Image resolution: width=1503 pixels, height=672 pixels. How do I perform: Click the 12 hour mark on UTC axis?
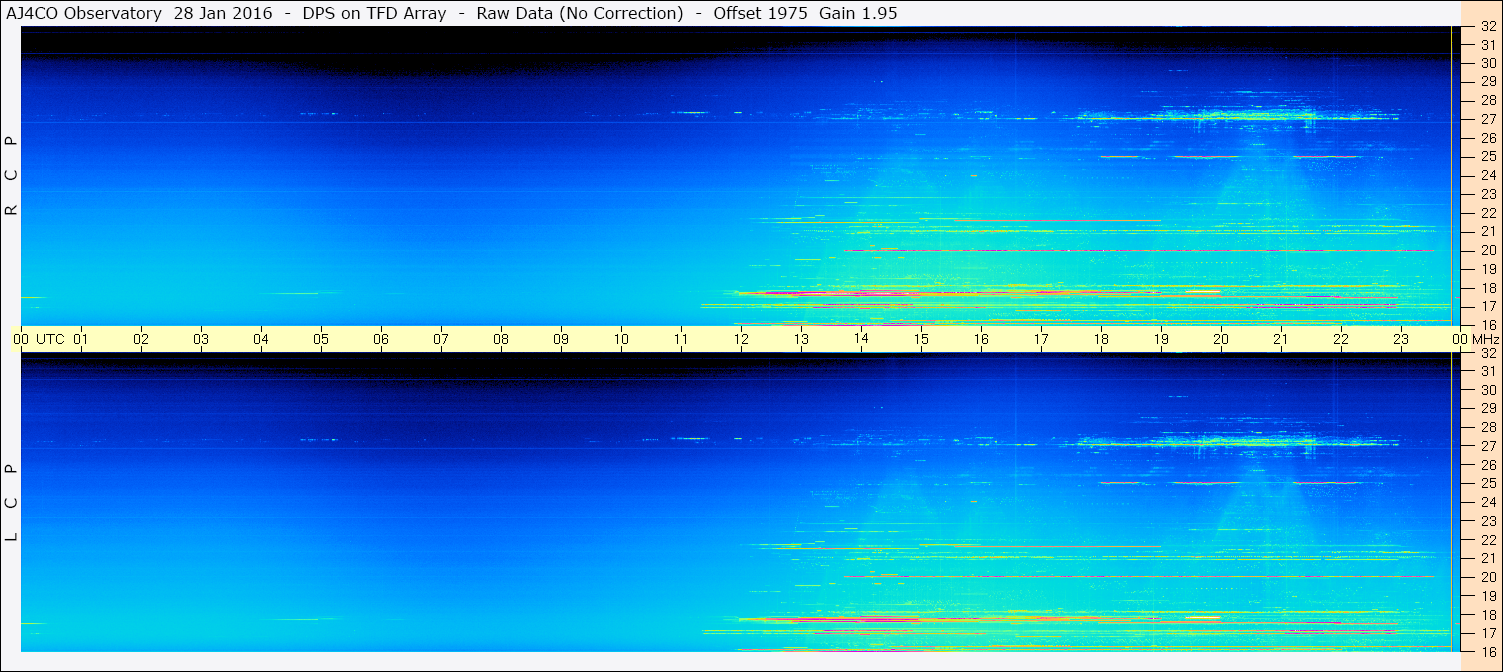coord(741,339)
